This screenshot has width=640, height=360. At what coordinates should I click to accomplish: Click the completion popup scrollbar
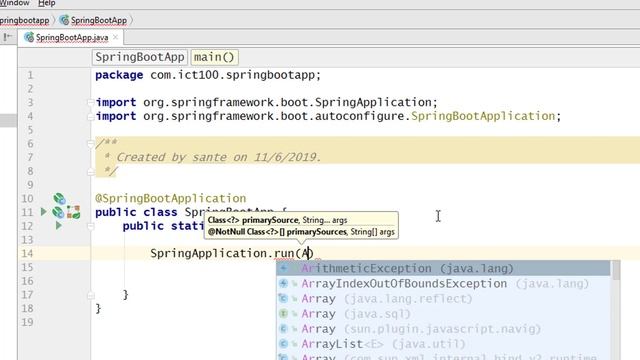pos(616,271)
